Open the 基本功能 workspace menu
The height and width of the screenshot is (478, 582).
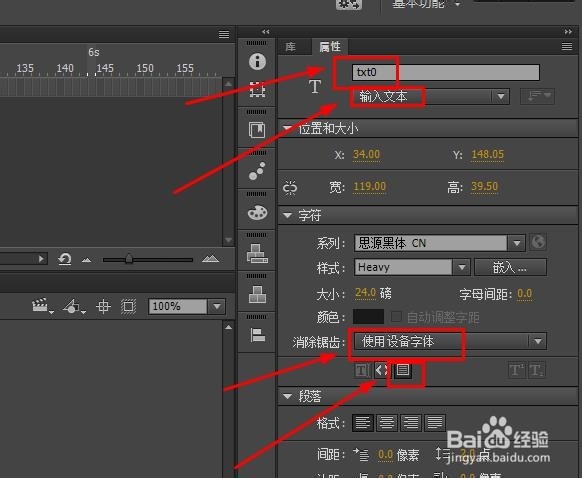pos(427,4)
